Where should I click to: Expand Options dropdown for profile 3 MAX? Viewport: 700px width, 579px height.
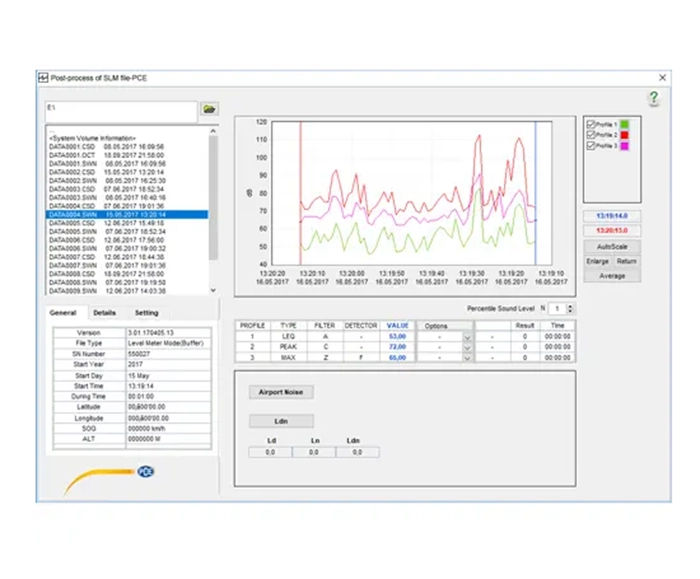[x=466, y=357]
